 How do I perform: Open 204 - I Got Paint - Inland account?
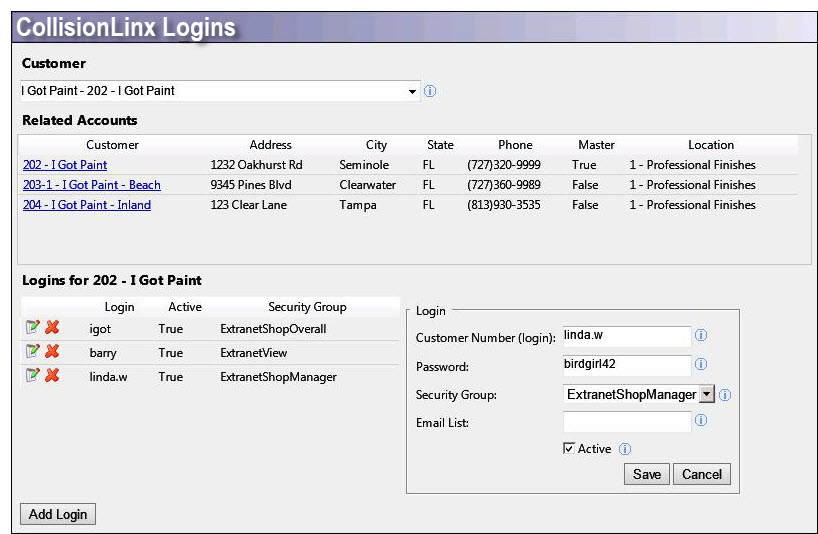pos(87,205)
